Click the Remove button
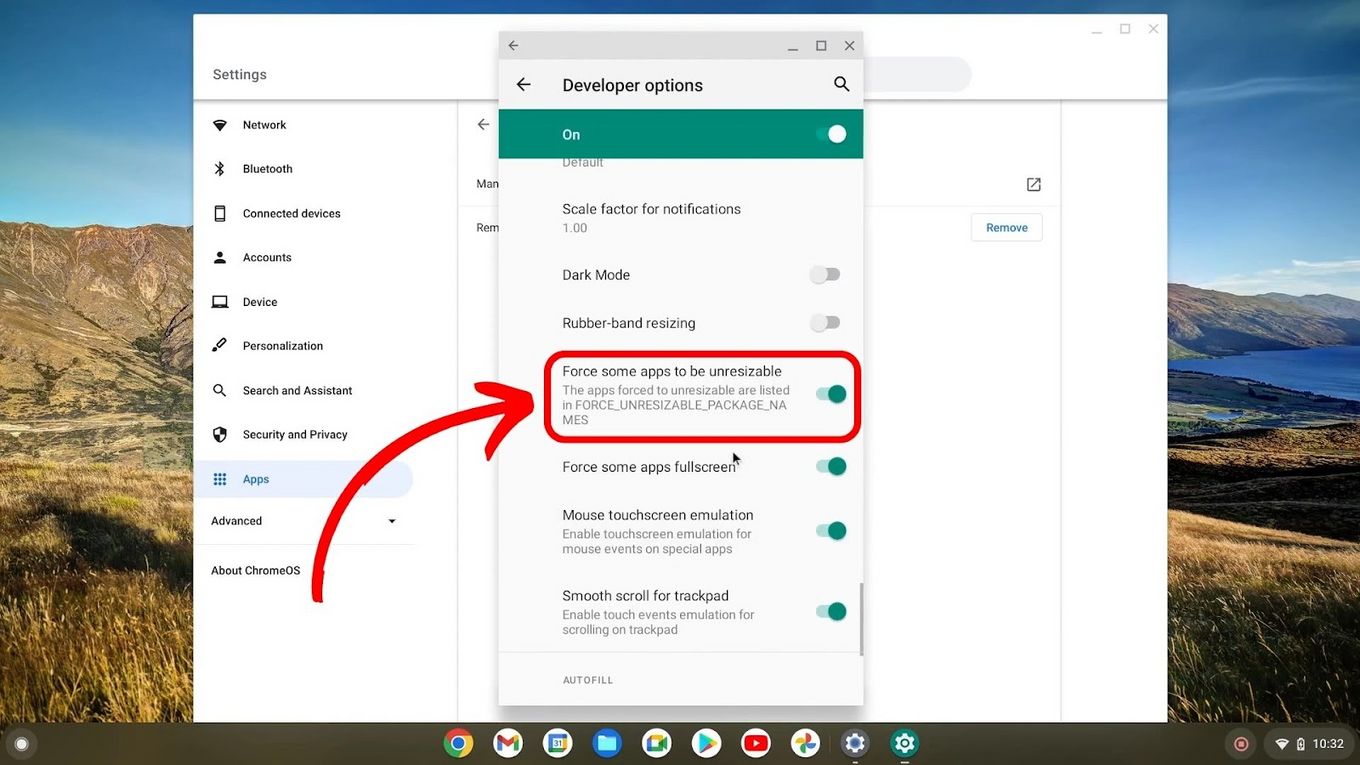Screen dimensions: 1360x765 coord(1006,227)
